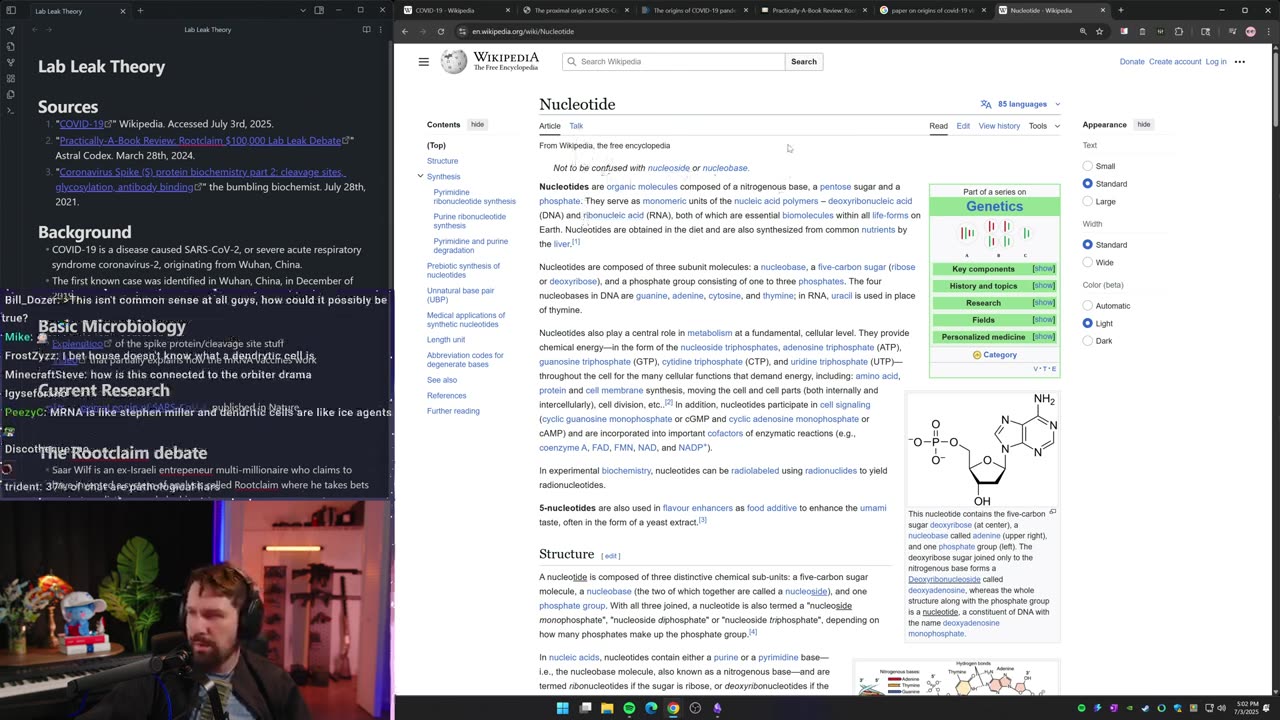Screen dimensions: 1280x720
Task: Add a new tab in Obsidian
Action: (x=140, y=11)
